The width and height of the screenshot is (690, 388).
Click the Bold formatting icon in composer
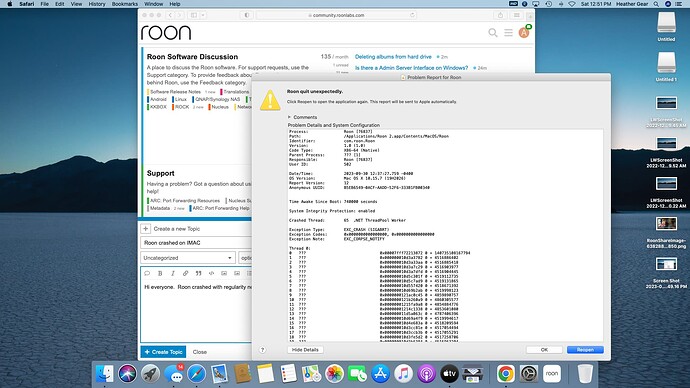(x=160, y=274)
